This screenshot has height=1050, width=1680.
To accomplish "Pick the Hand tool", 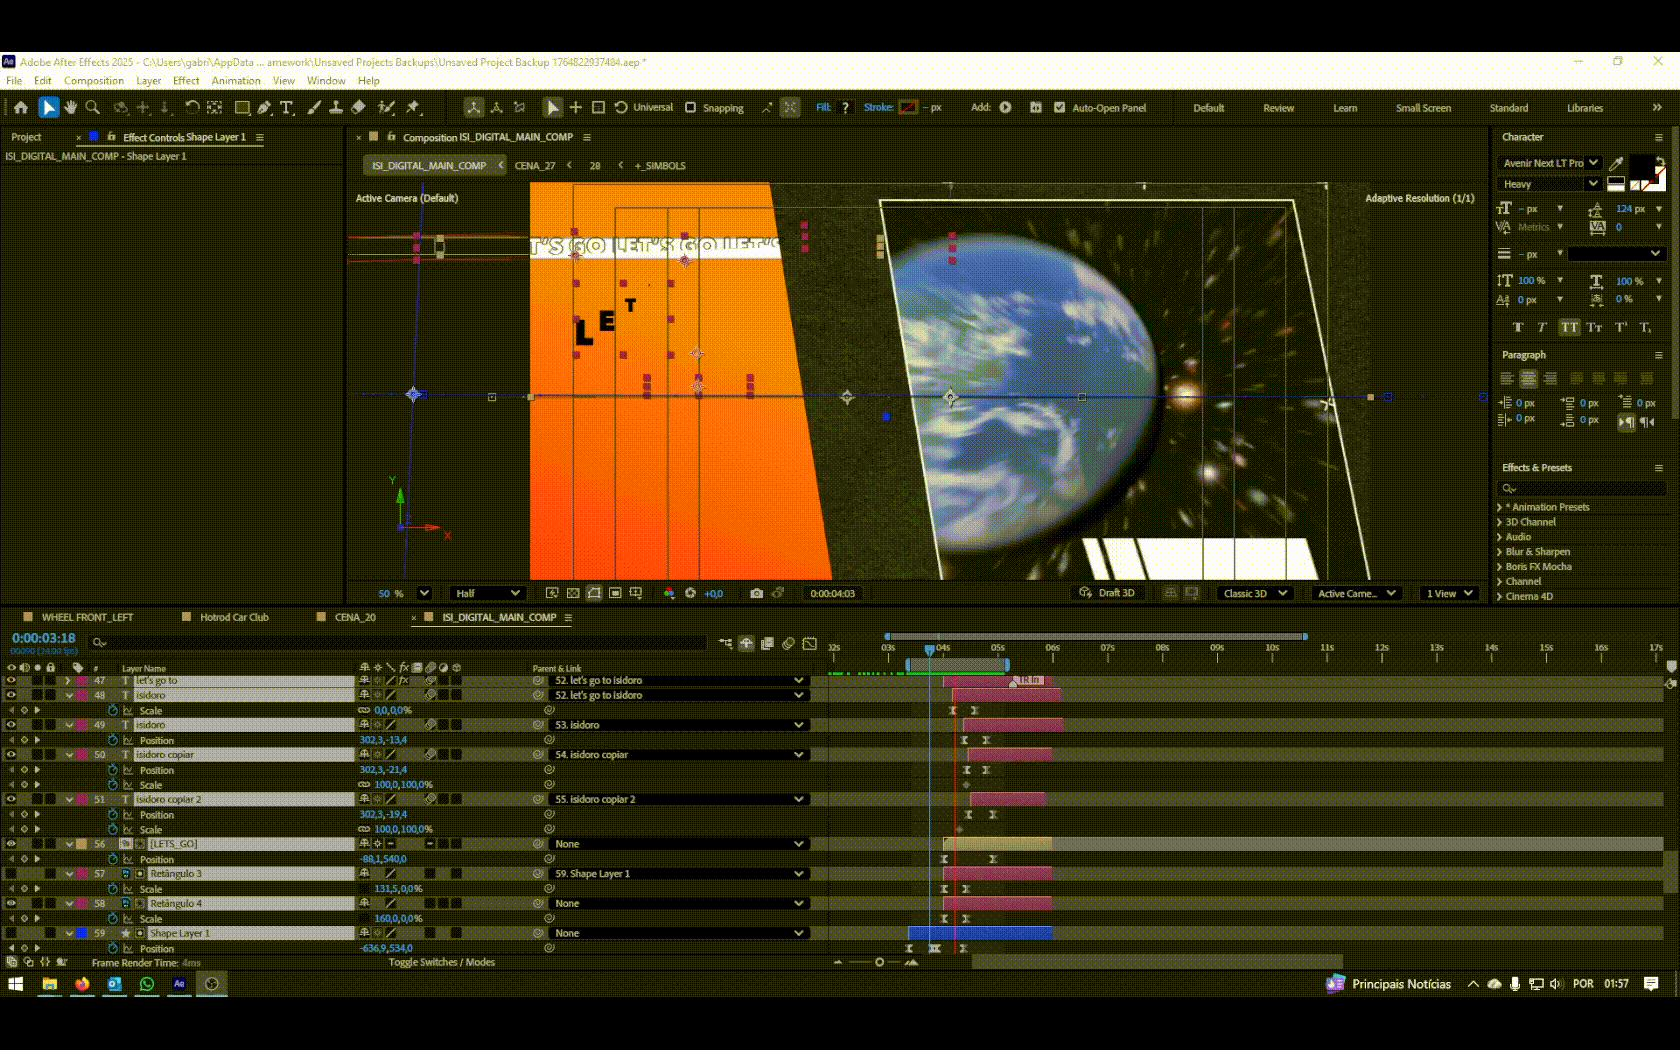I will [x=70, y=107].
